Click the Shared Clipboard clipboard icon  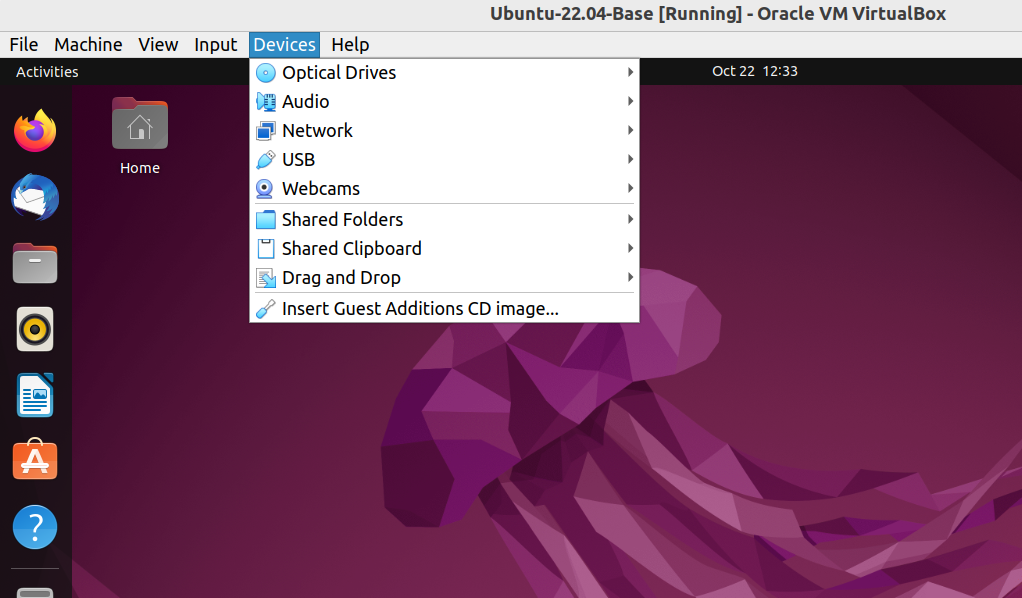click(266, 248)
